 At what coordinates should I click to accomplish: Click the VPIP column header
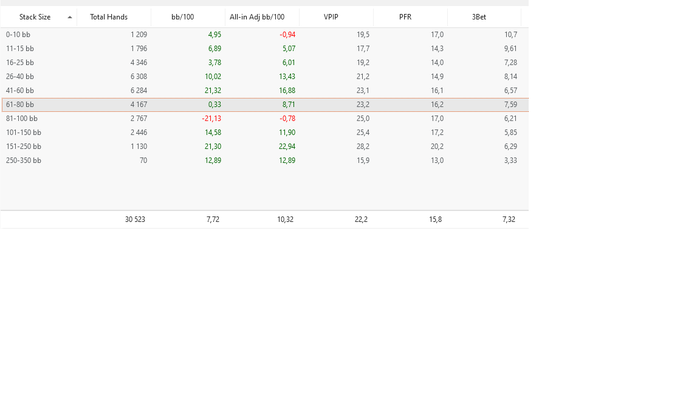pyautogui.click(x=331, y=17)
